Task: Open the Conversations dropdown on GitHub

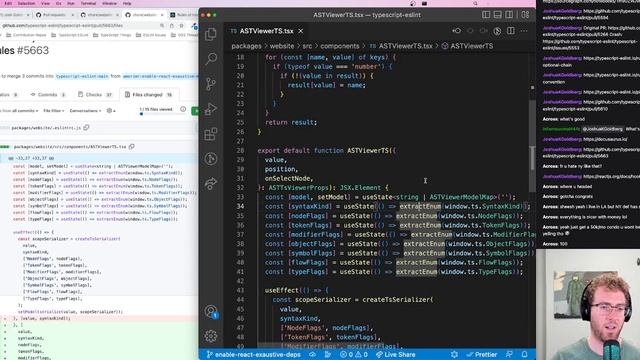Action: click(85, 111)
